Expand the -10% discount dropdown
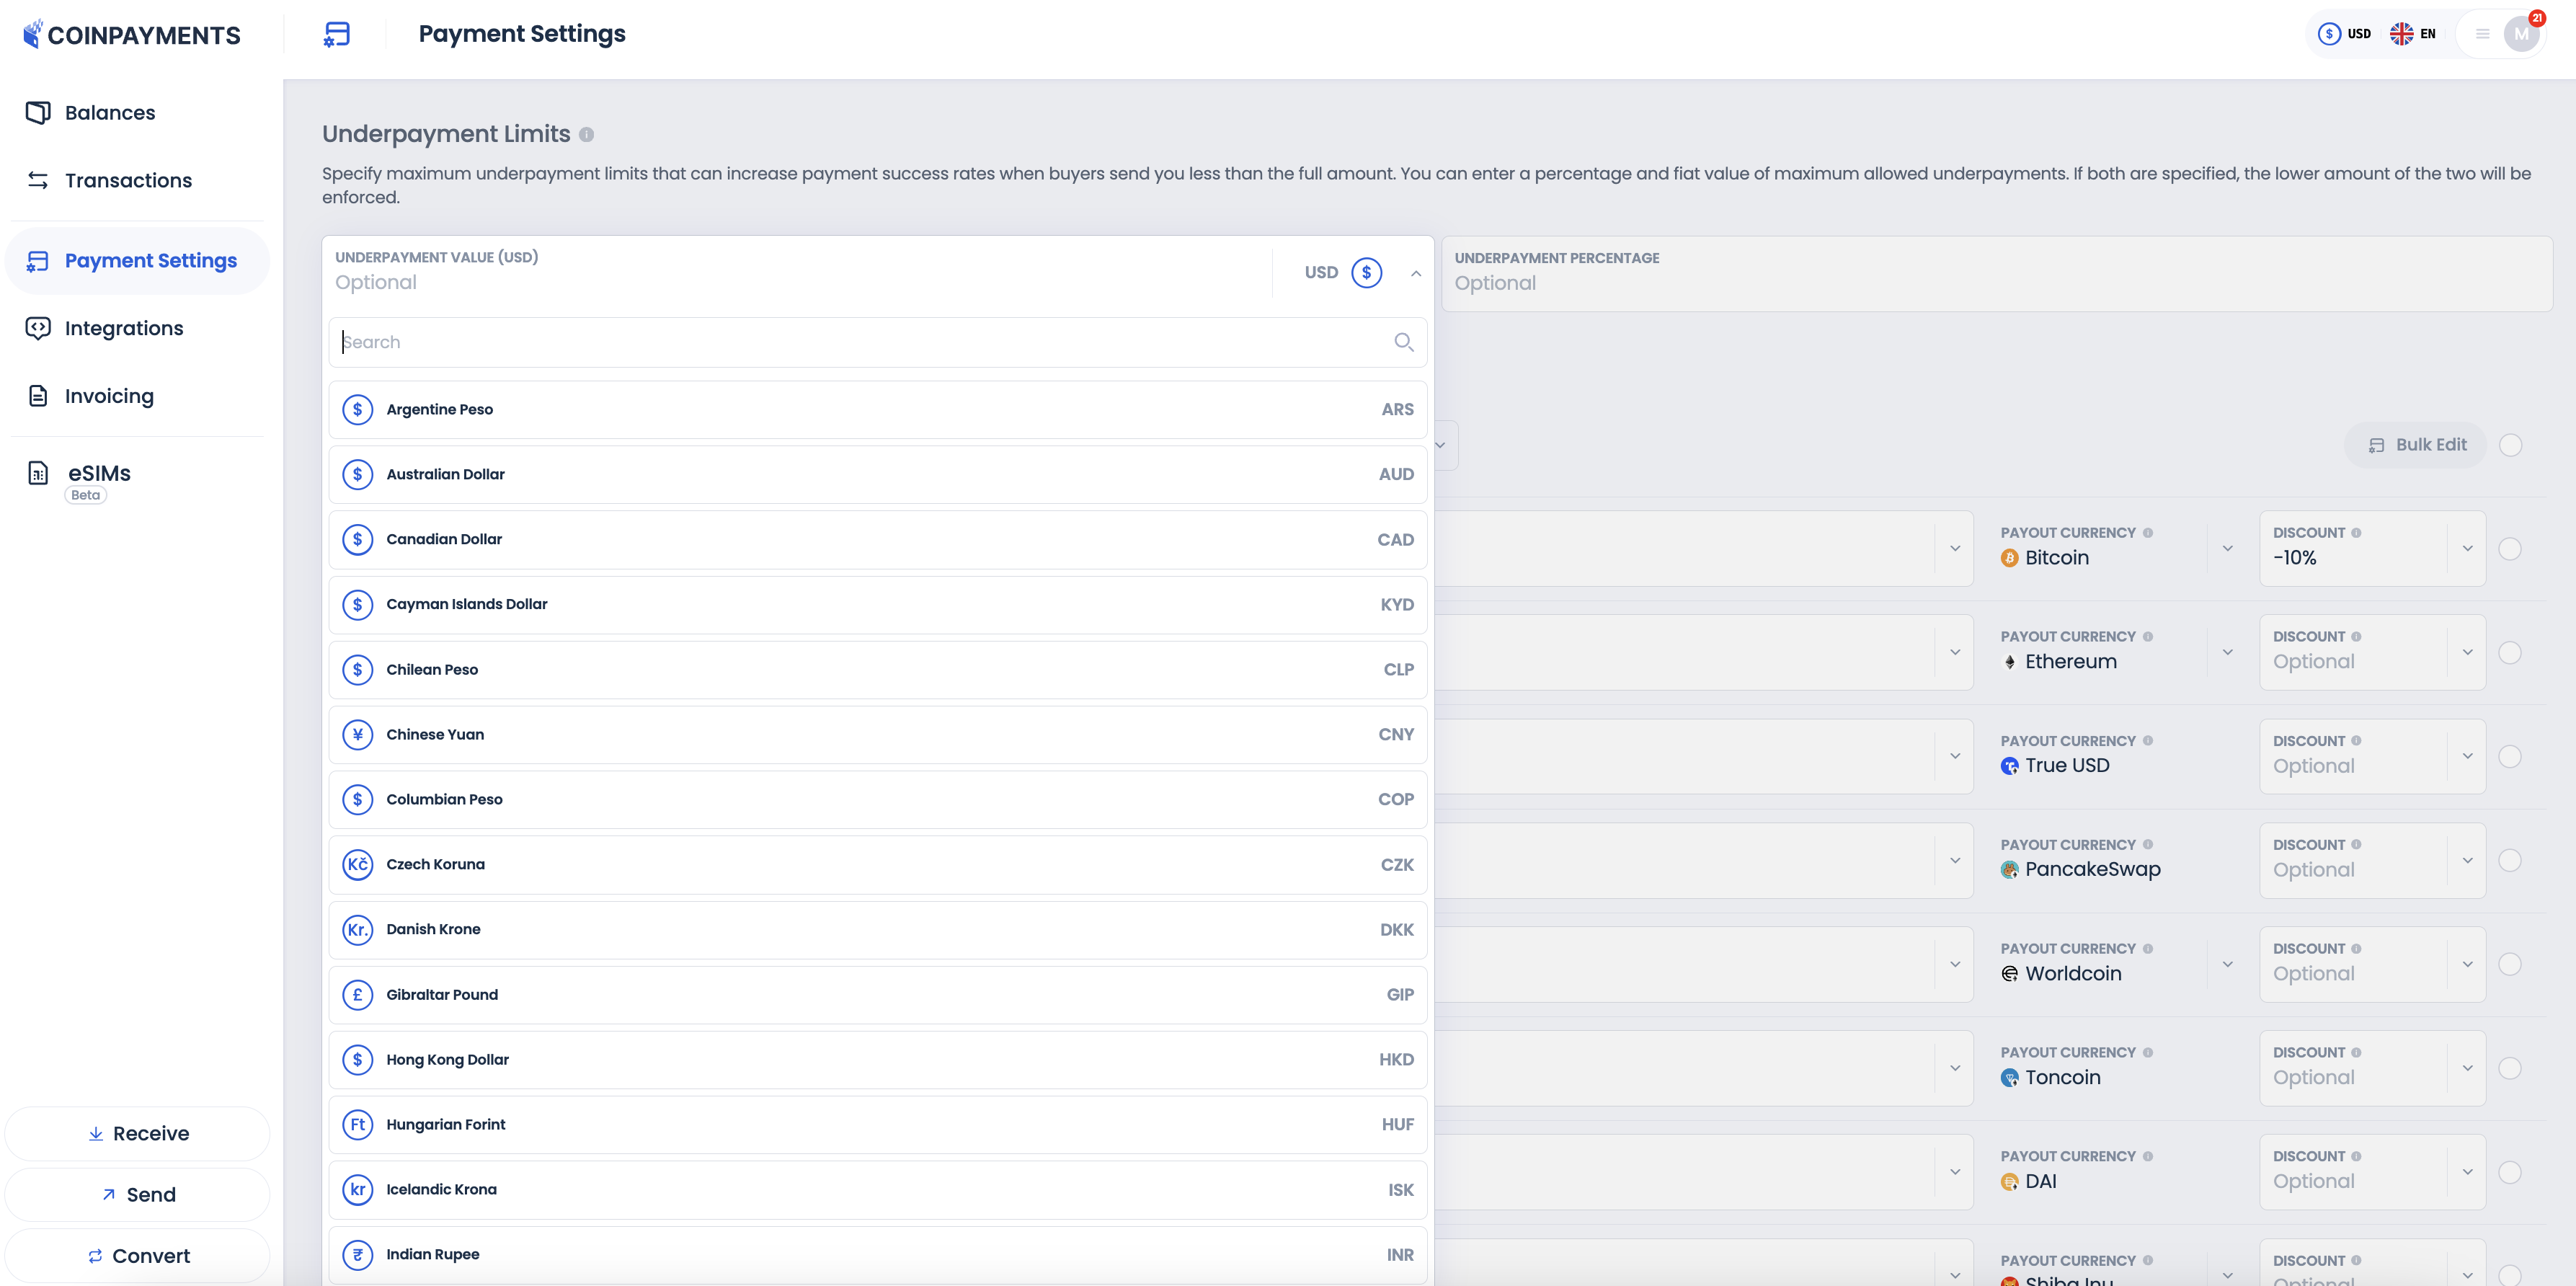2576x1286 pixels. tap(2467, 548)
